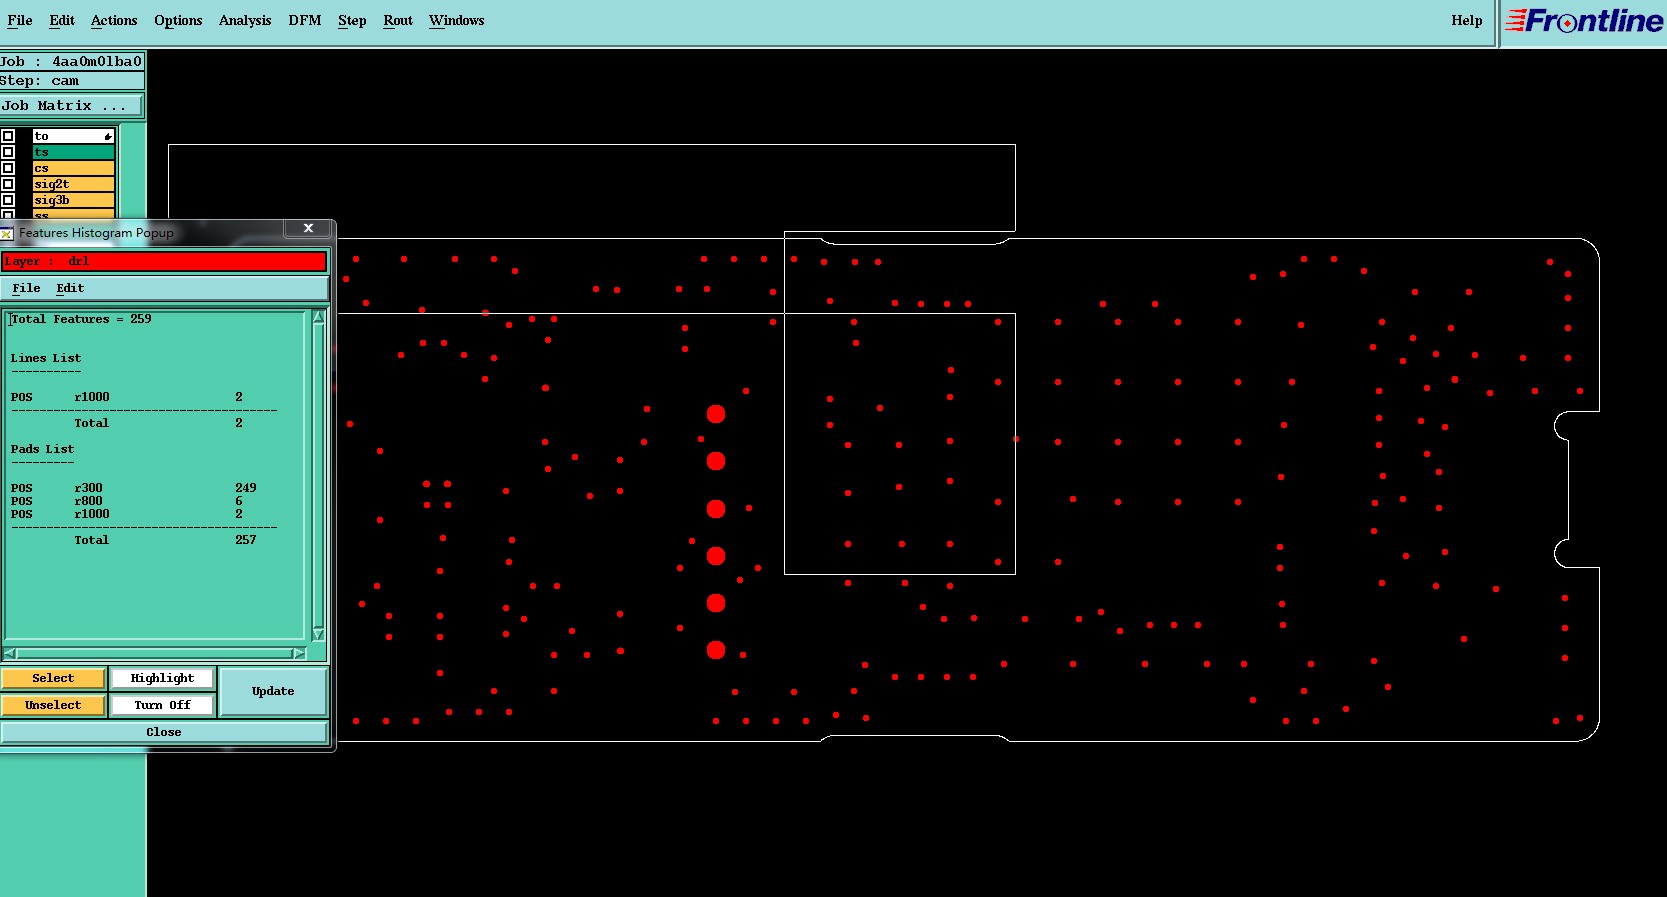1667x897 pixels.
Task: Open the Options menu
Action: 178,20
